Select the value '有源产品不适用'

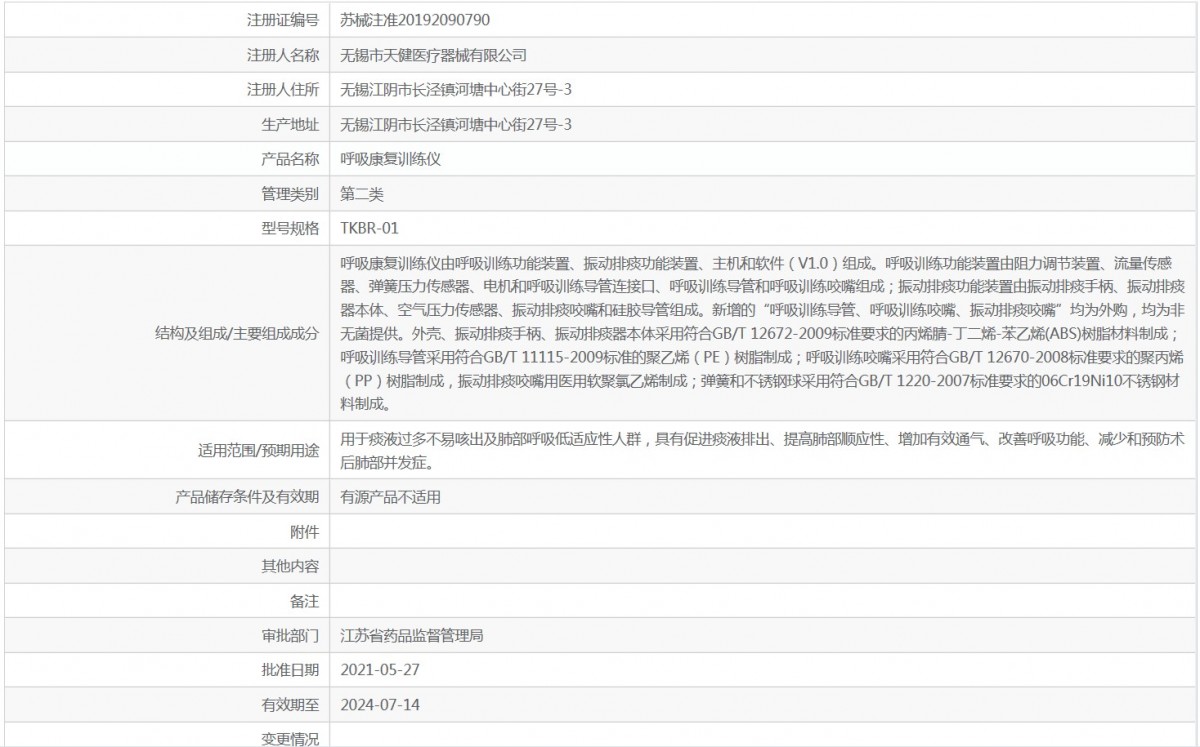(391, 497)
